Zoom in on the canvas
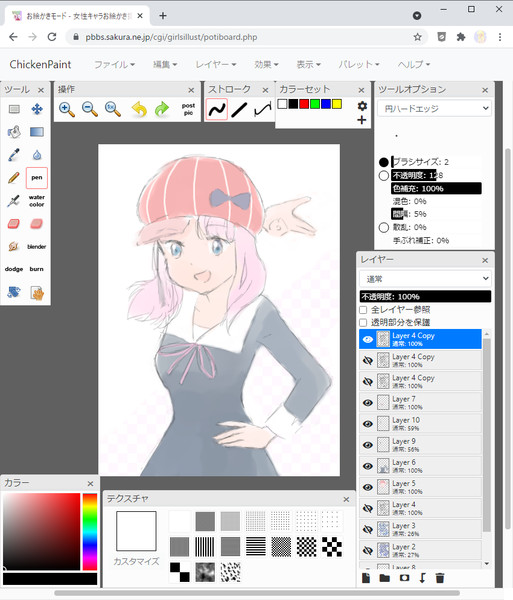513x600 pixels. point(67,109)
